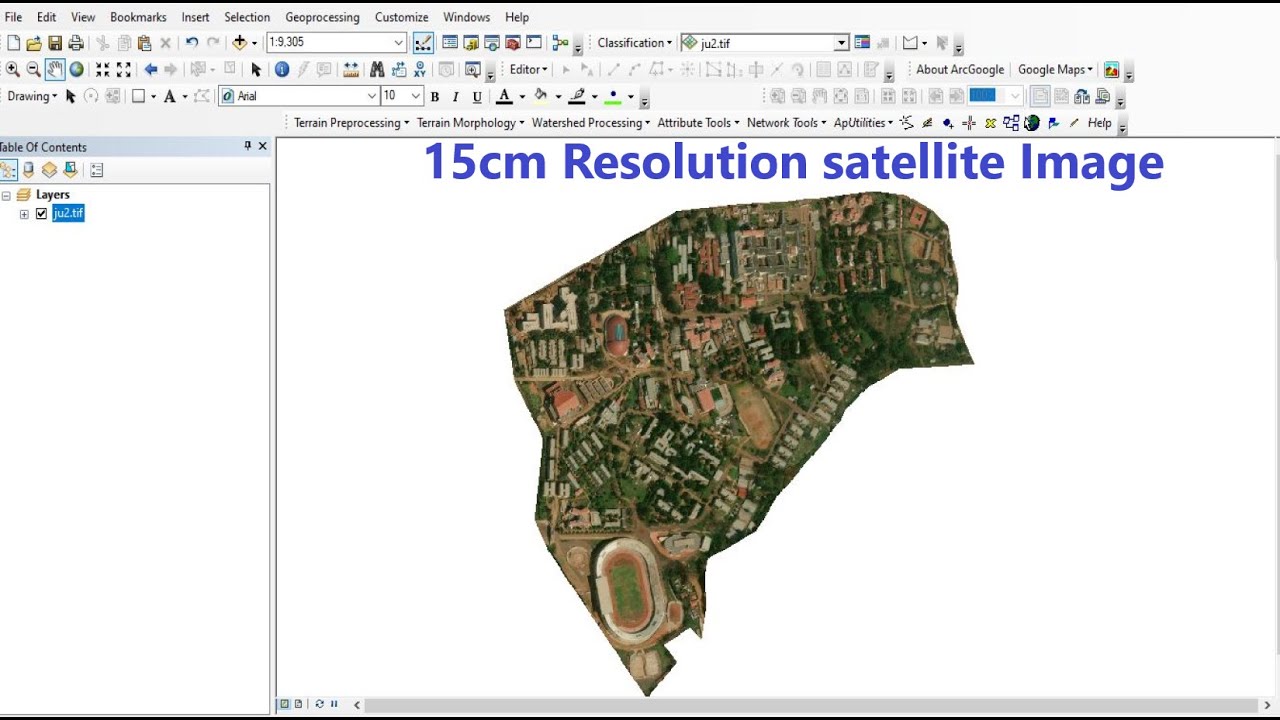This screenshot has height=720, width=1280.
Task: Expand the ju2.tif layer legend
Action: point(24,214)
